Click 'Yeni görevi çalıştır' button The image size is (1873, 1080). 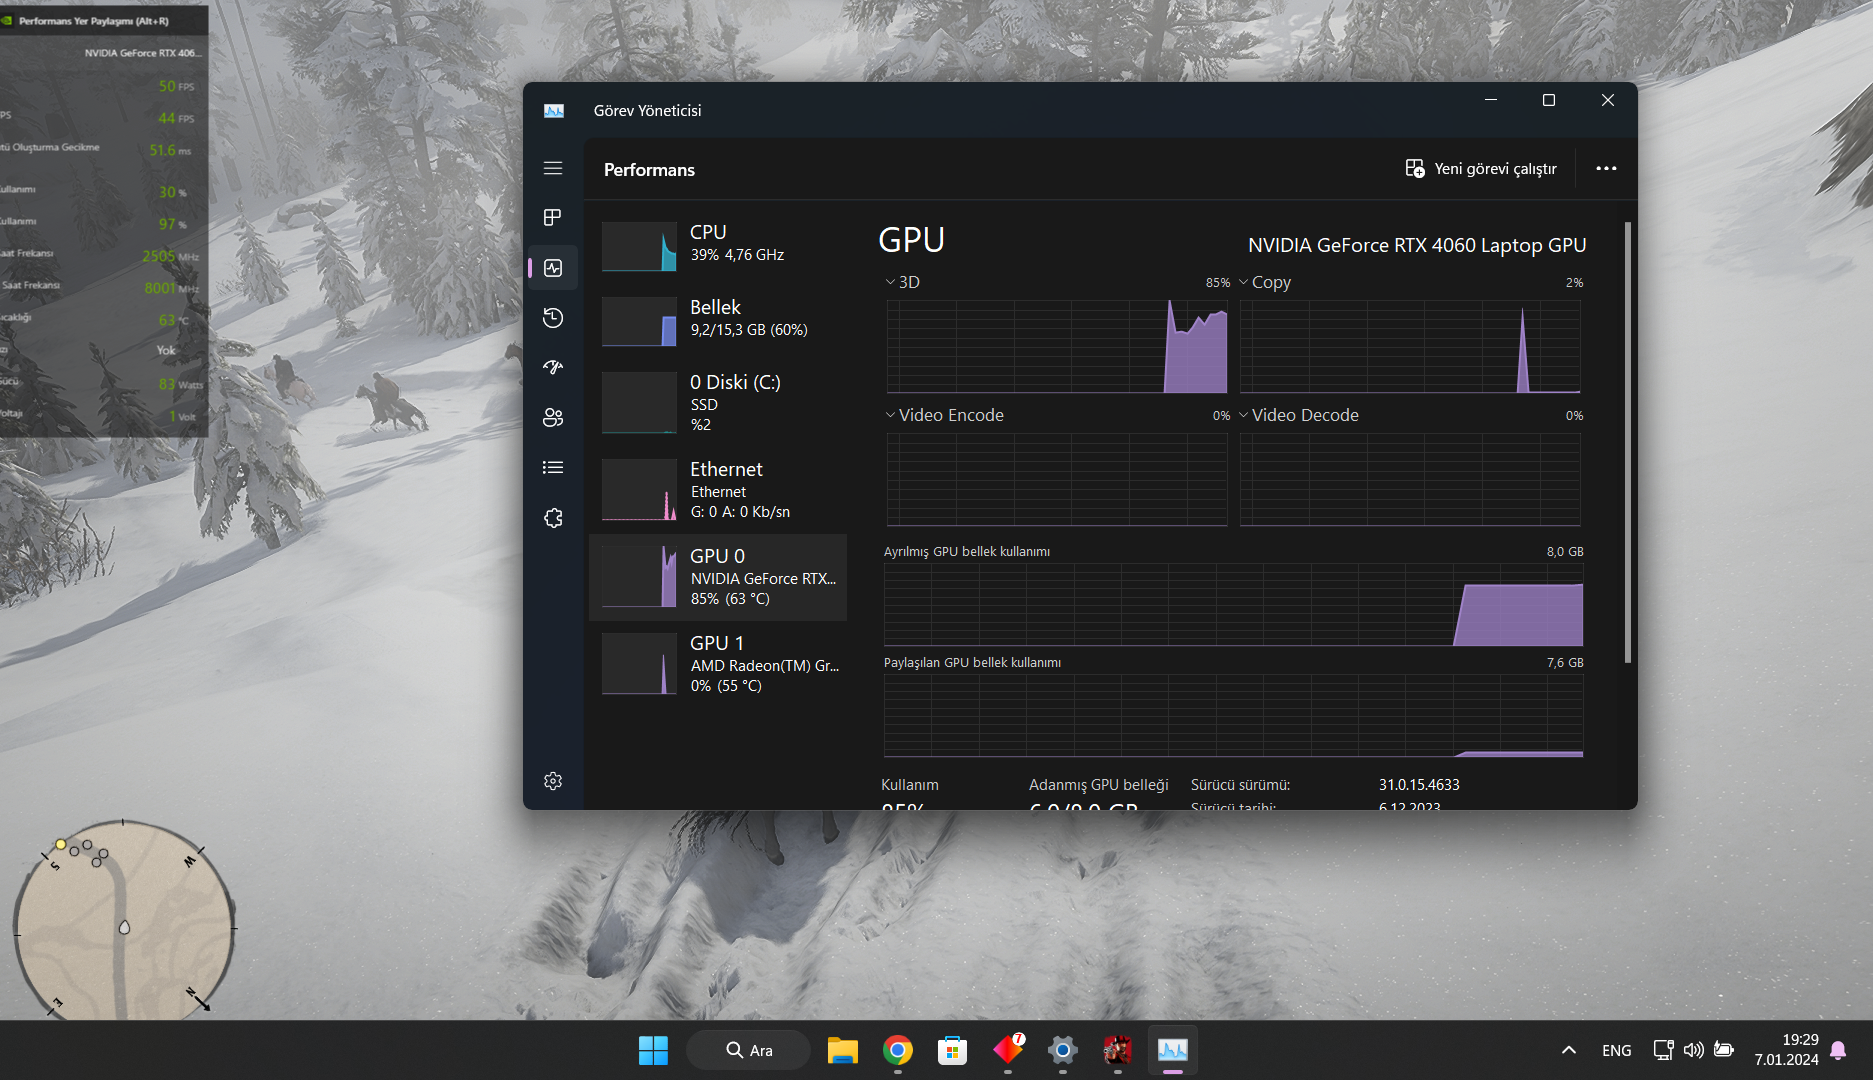[x=1481, y=169]
